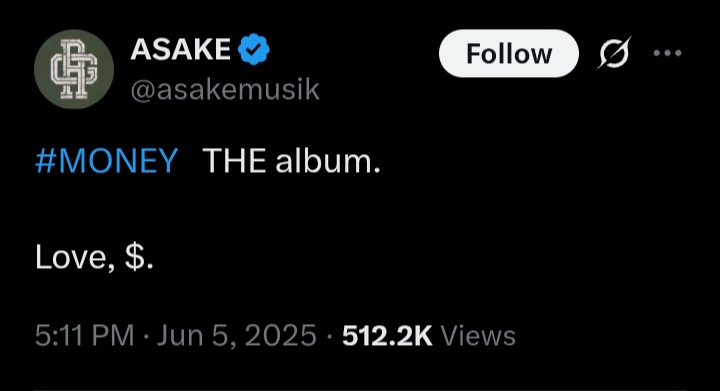Open the three-dot more options menu
The width and height of the screenshot is (720, 391).
pyautogui.click(x=667, y=53)
